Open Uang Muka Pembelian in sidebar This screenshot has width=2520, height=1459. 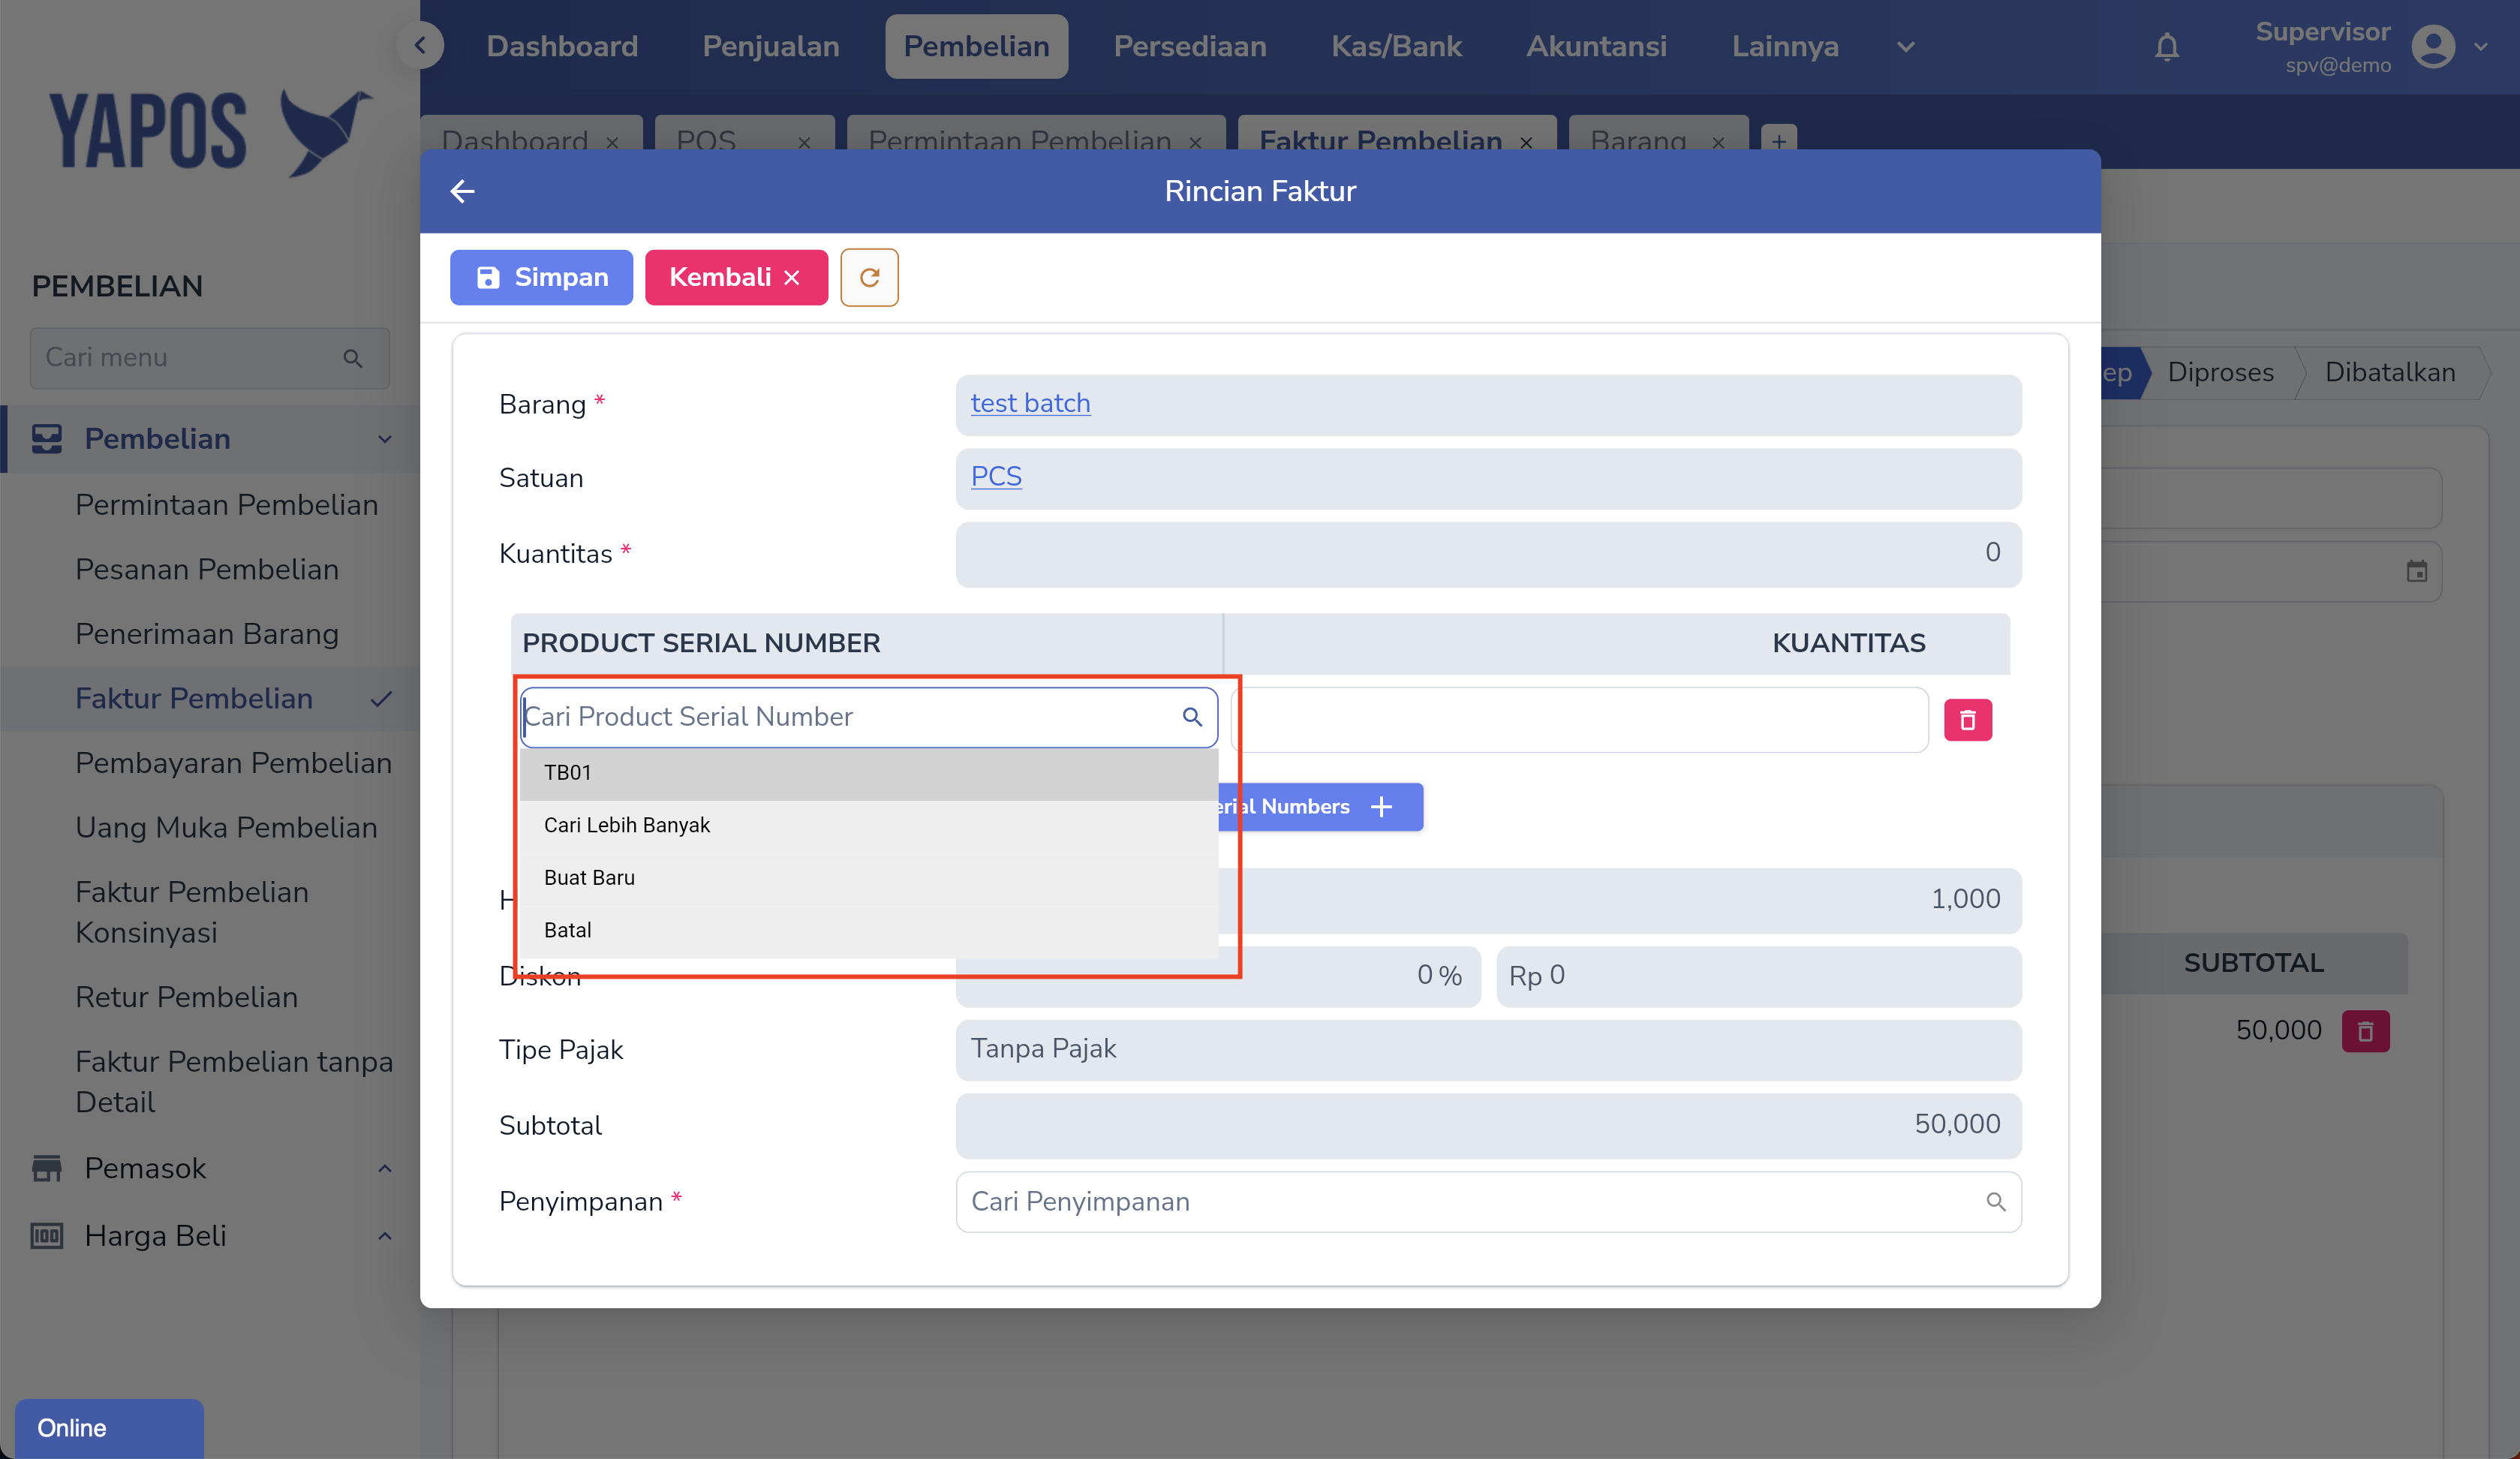(x=227, y=828)
